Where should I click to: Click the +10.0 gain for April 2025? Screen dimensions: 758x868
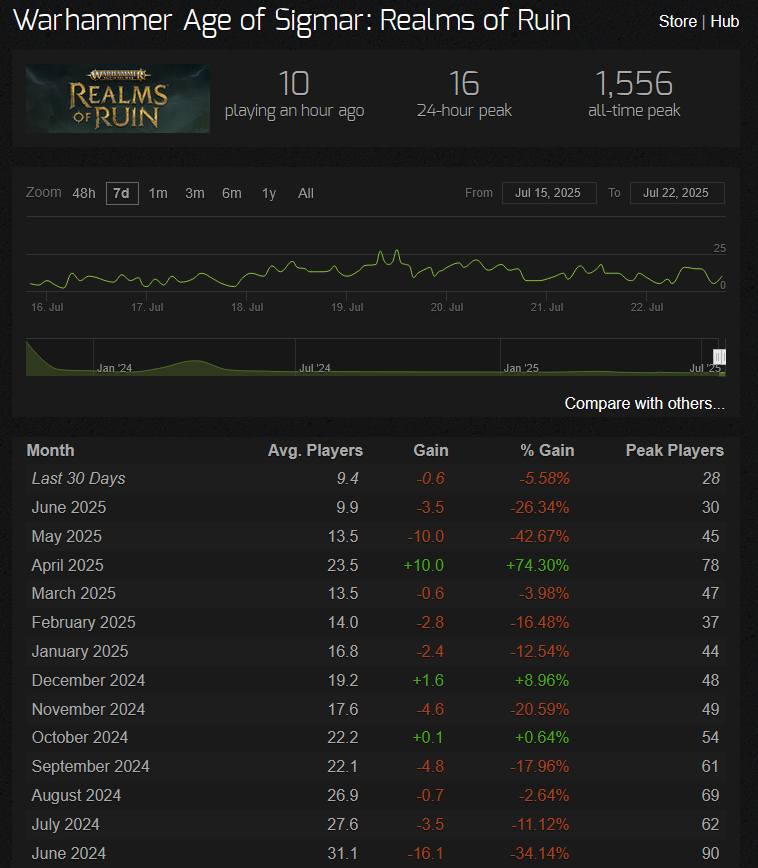(x=424, y=565)
